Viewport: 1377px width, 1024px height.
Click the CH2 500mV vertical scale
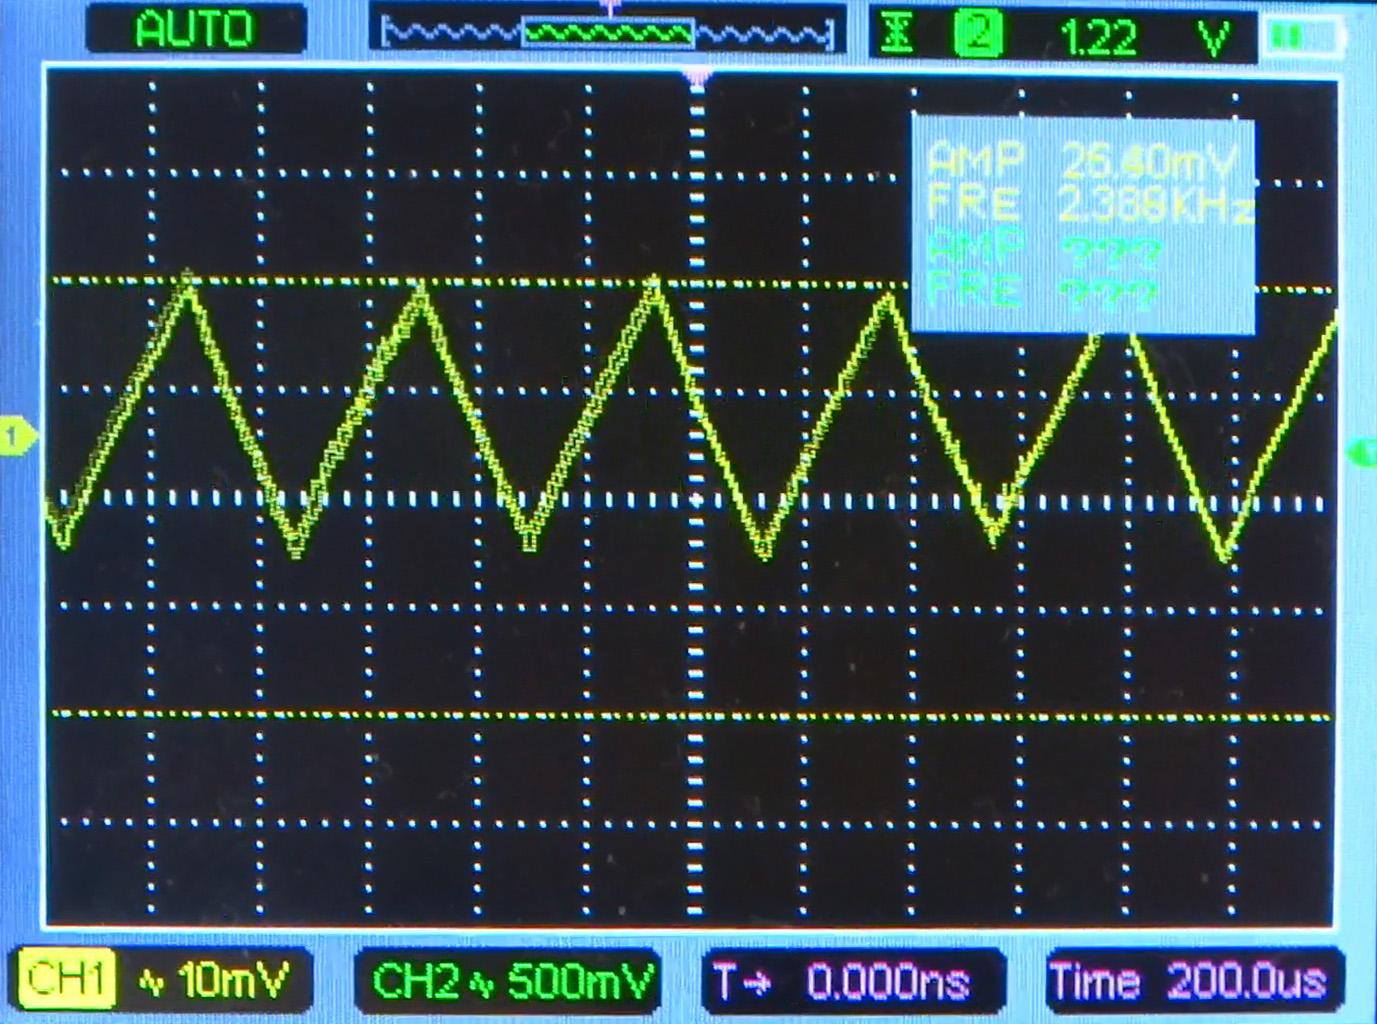580,982
